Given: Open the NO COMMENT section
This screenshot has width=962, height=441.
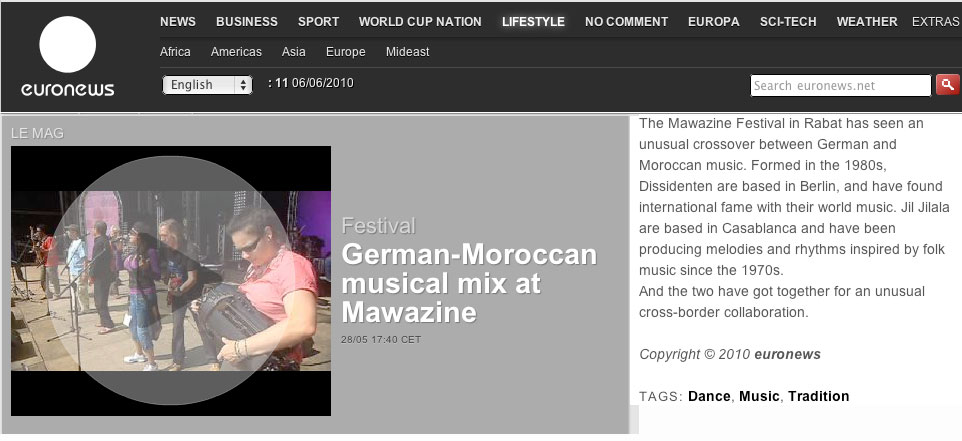Looking at the screenshot, I should pos(626,21).
